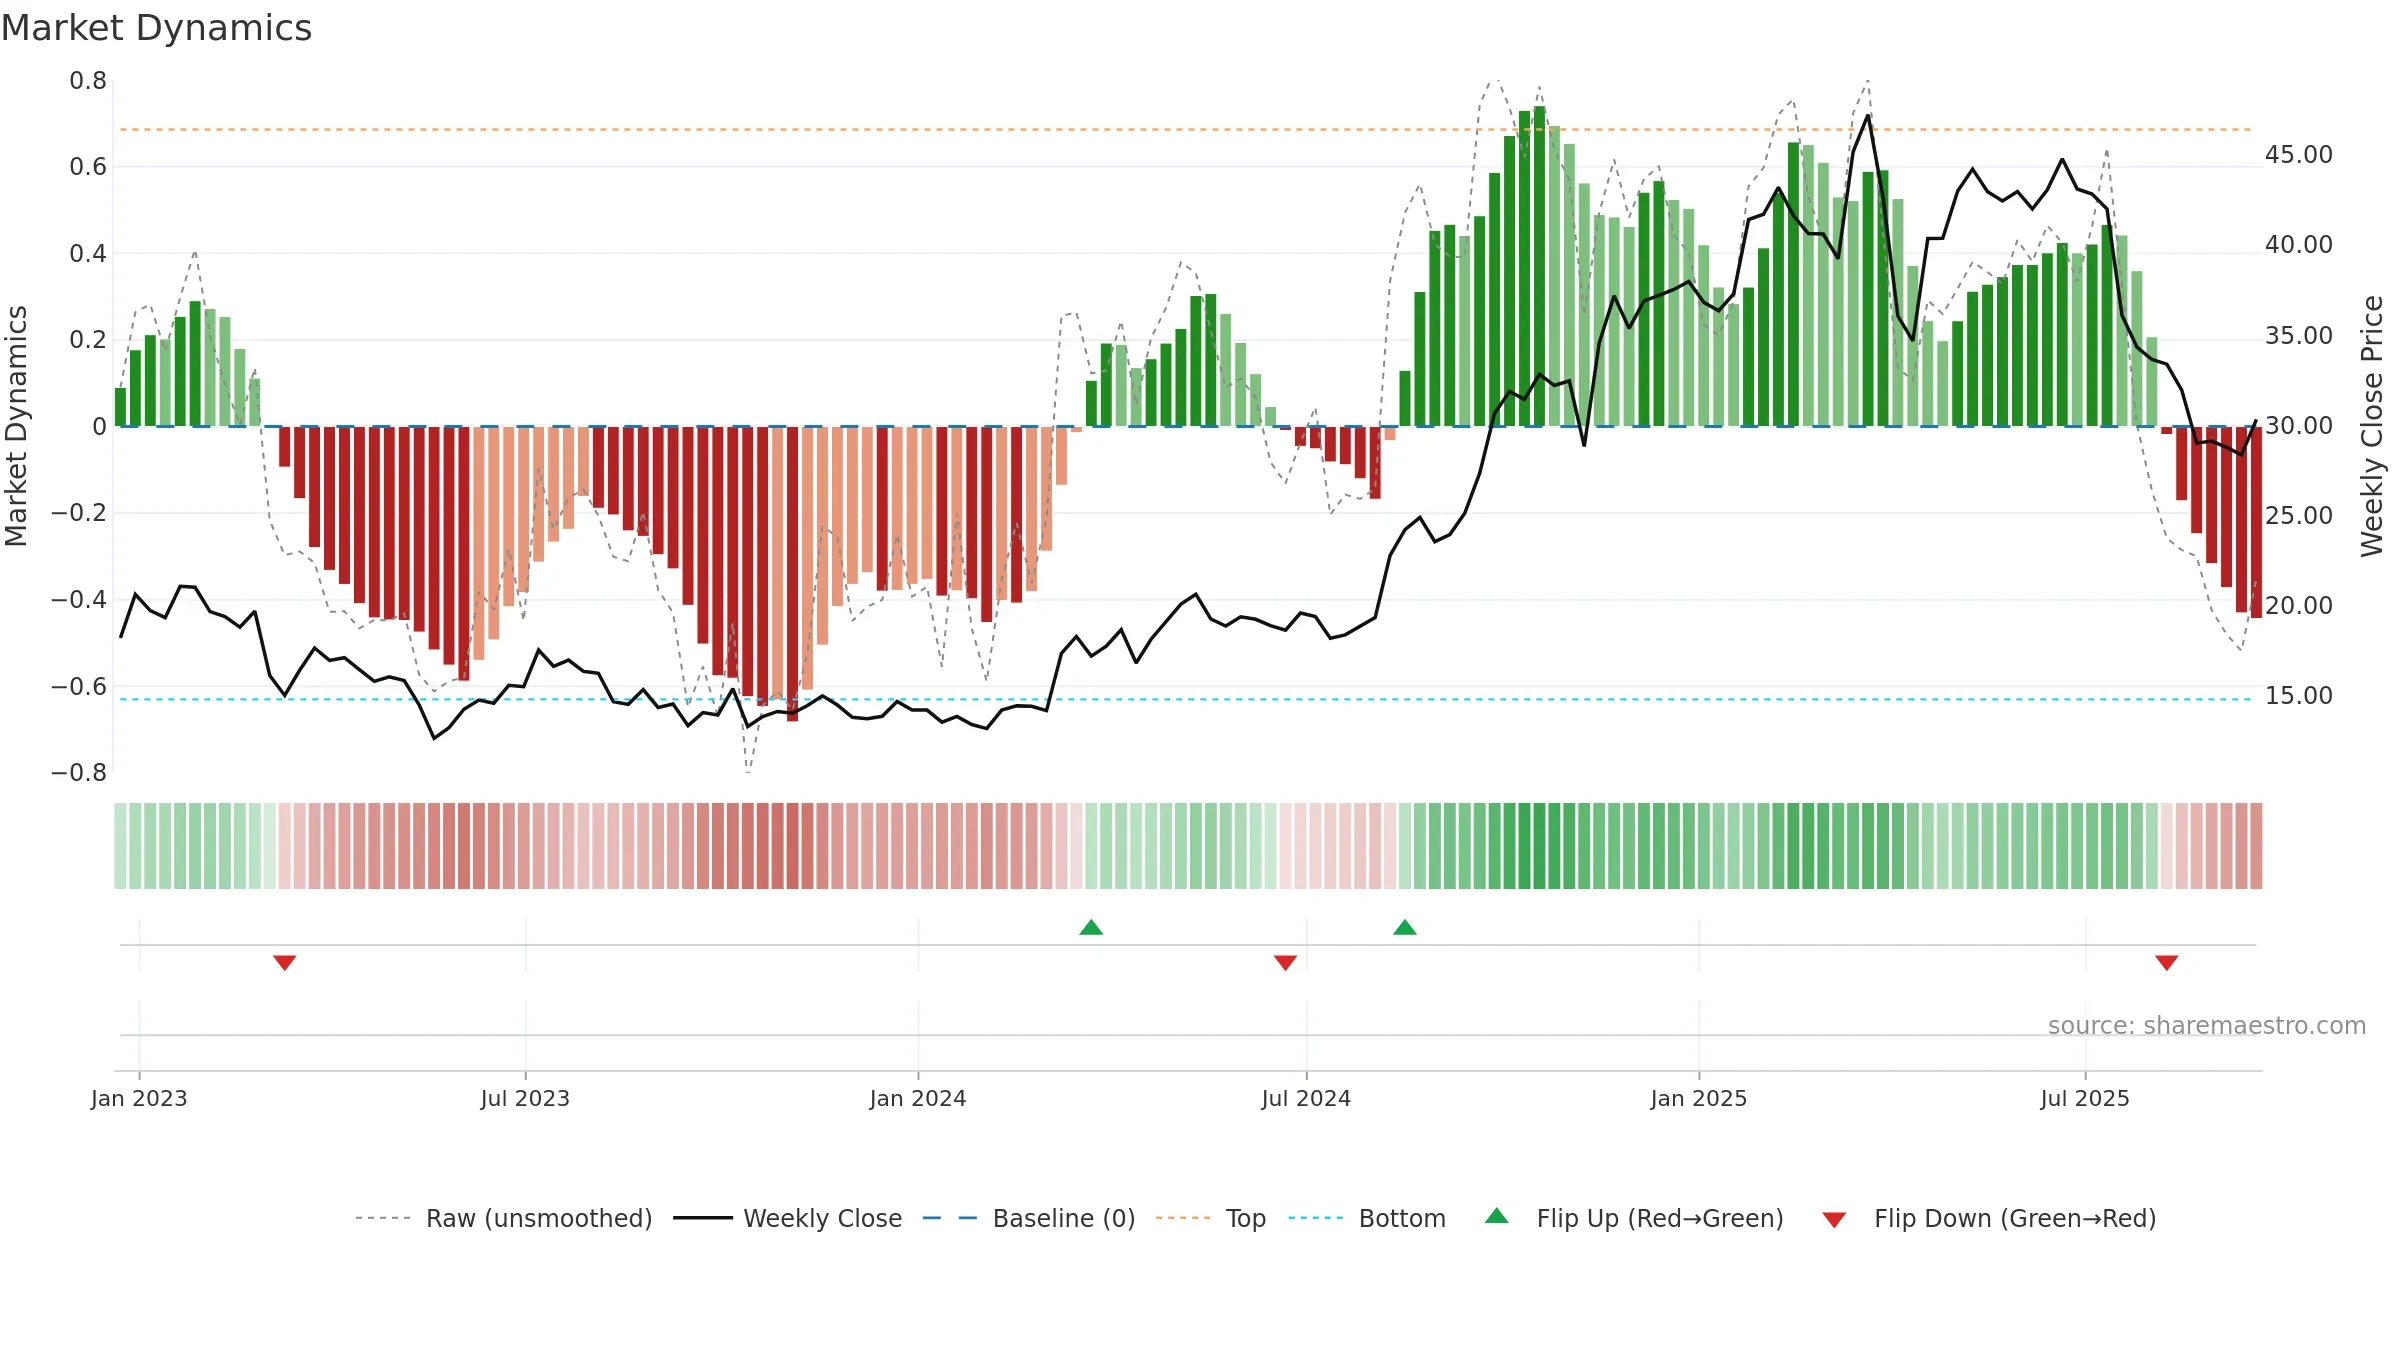Click the red Flip Down legend triangle icon
Viewport: 2400px width, 1350px height.
point(1834,1220)
